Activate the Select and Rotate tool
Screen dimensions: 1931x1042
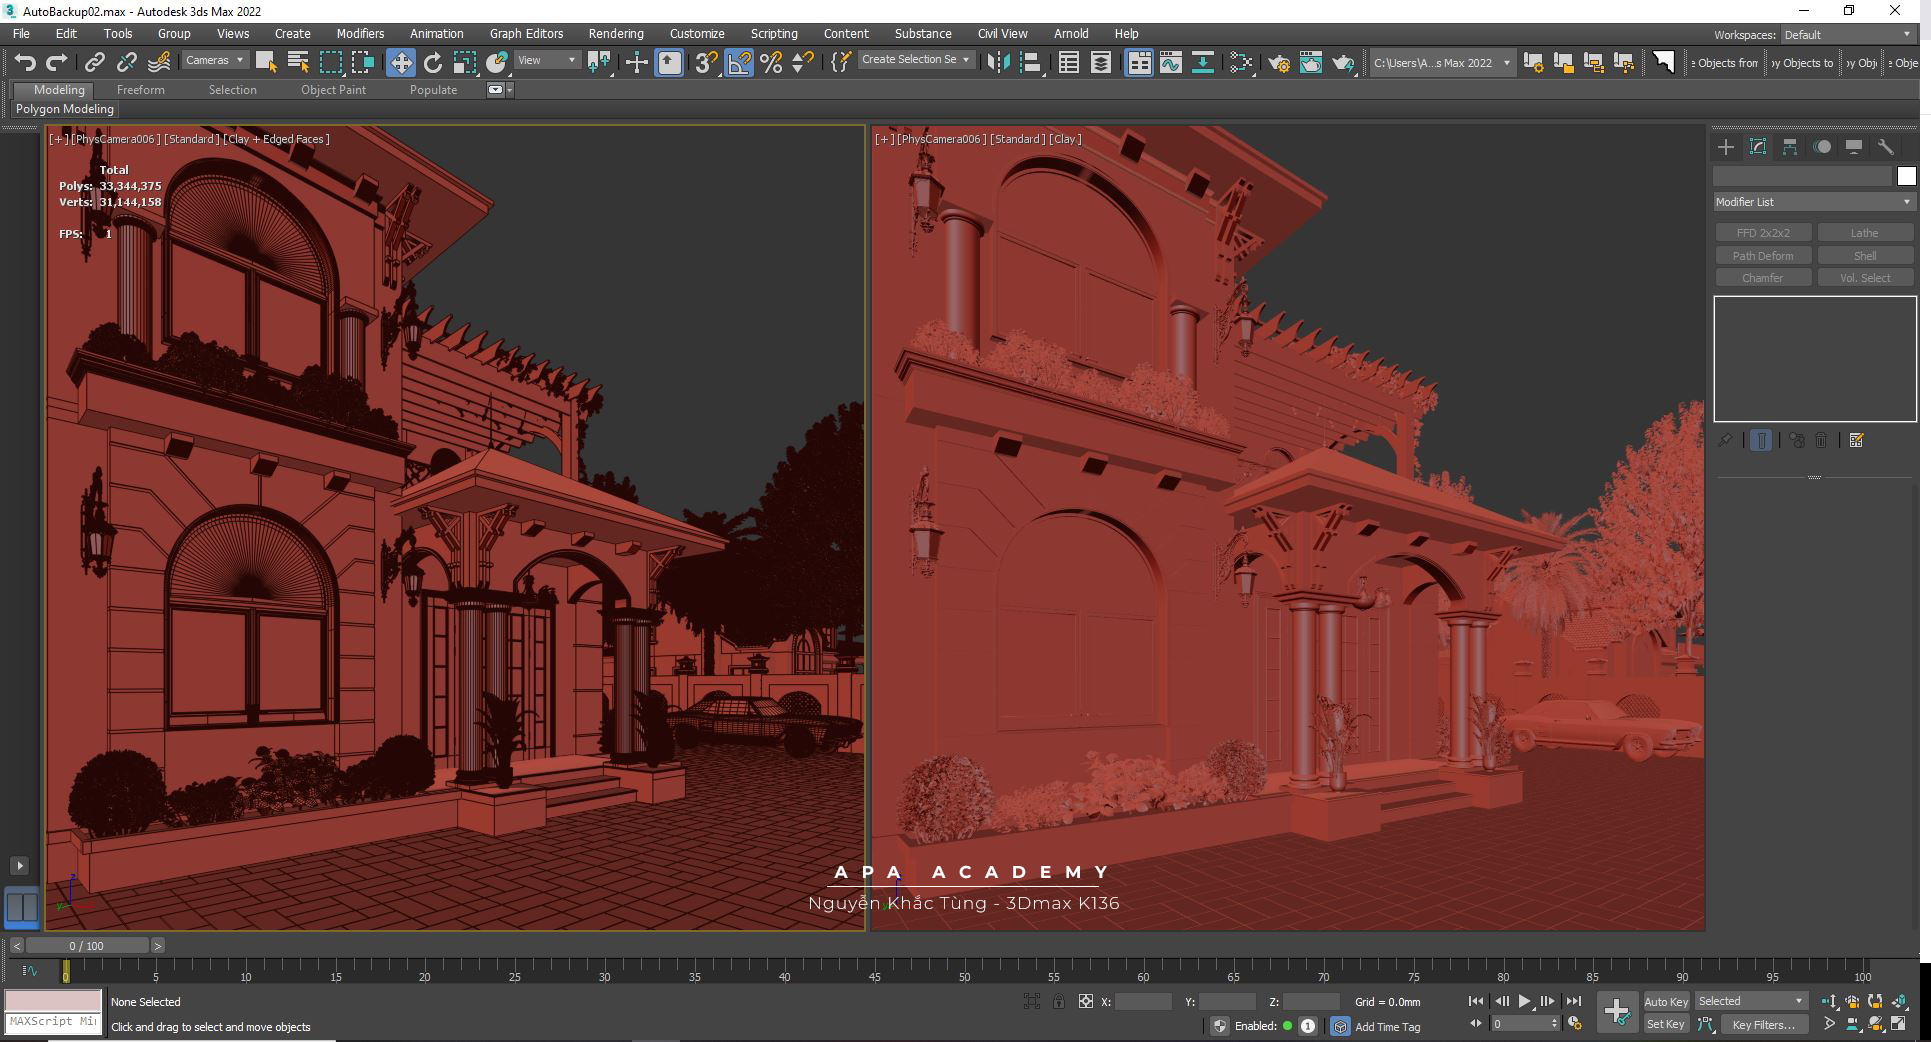click(x=432, y=63)
